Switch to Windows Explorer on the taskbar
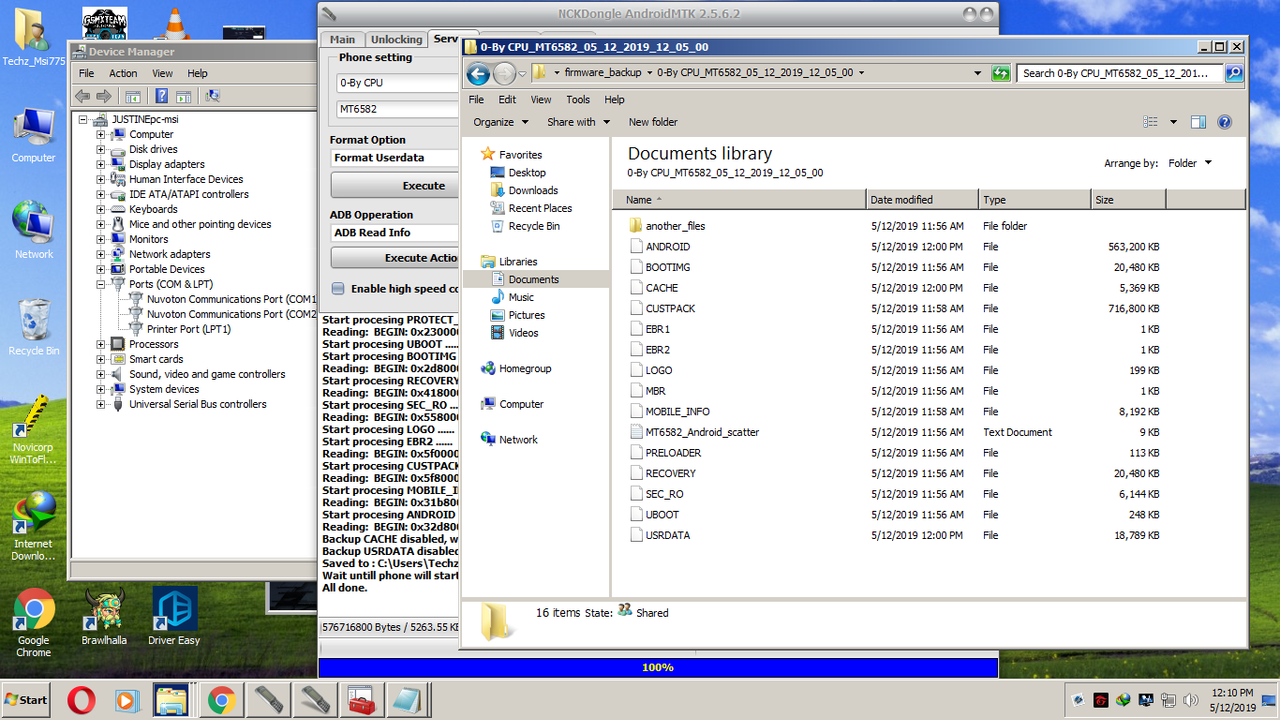This screenshot has height=720, width=1280. click(173, 700)
